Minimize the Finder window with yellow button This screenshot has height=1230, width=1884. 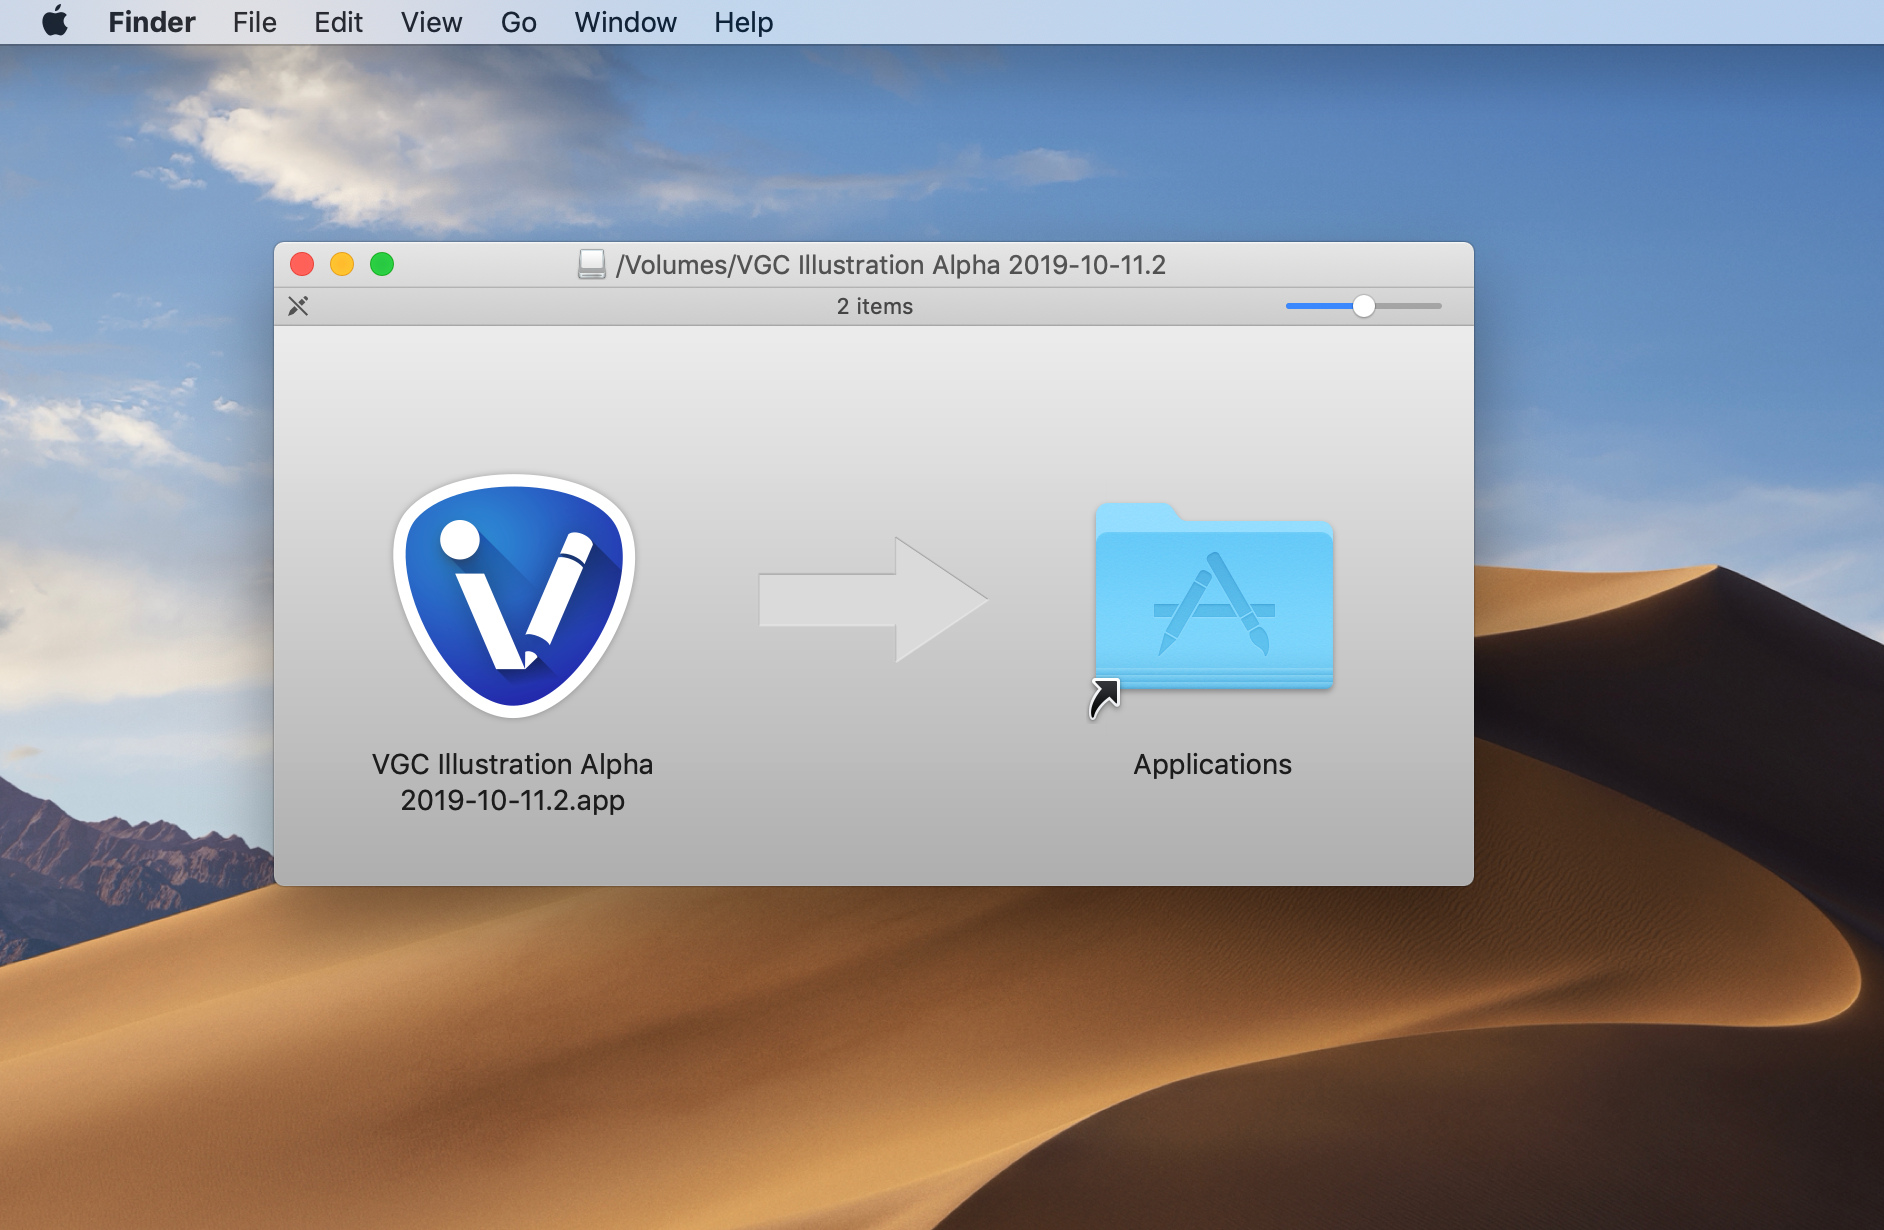click(342, 264)
